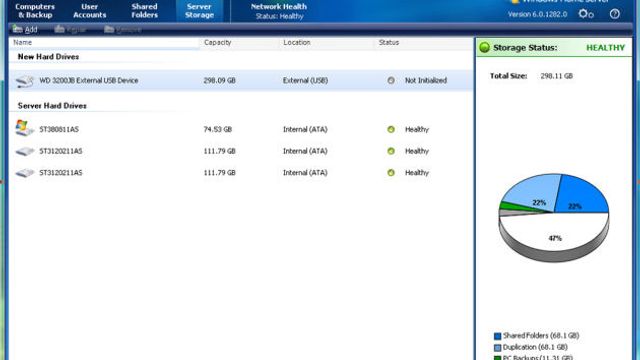Open the Shared Folders tab
640x360 pixels.
[x=144, y=11]
